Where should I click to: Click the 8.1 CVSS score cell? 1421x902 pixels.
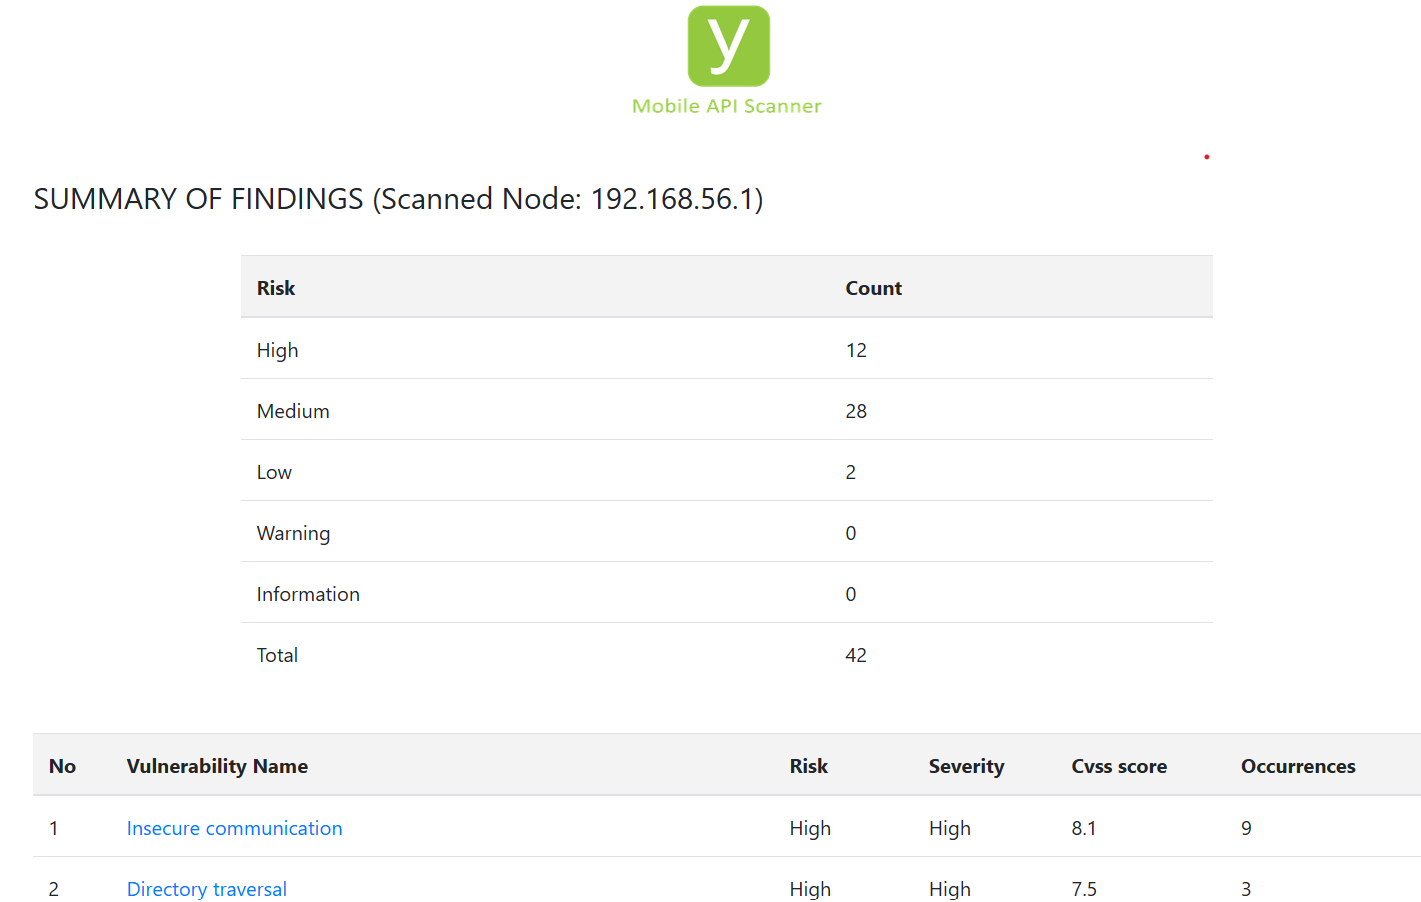tap(1084, 828)
